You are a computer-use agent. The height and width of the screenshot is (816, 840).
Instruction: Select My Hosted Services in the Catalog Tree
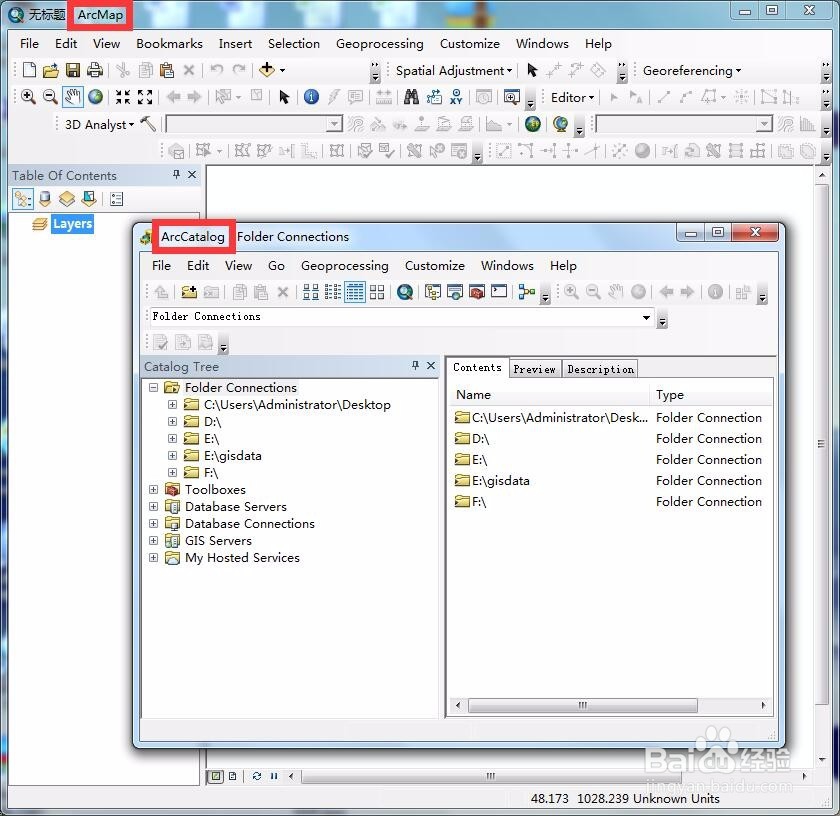tap(242, 557)
